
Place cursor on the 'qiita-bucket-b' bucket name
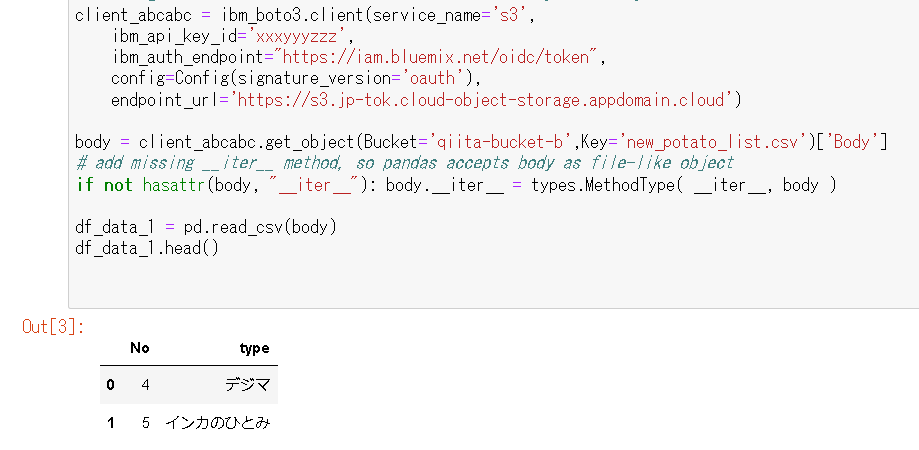(490, 141)
